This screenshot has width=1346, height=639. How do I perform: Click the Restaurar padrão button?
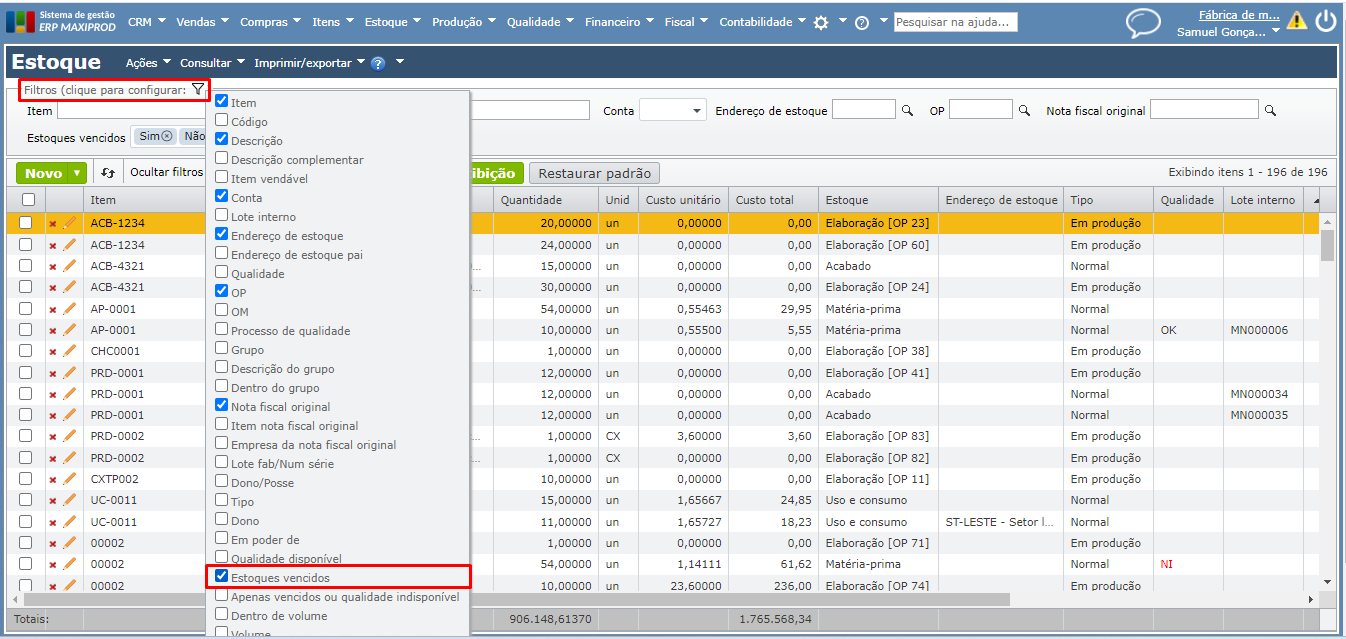pos(594,173)
